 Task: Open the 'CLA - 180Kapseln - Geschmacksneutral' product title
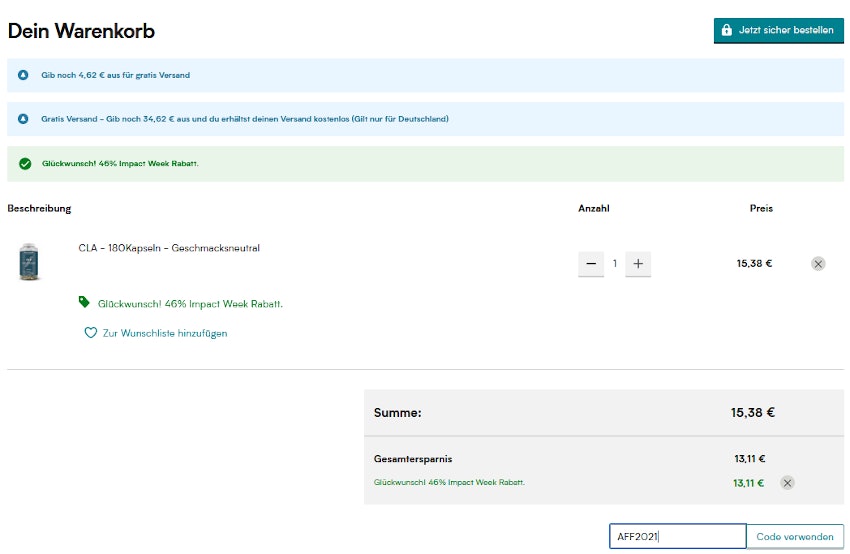(169, 248)
